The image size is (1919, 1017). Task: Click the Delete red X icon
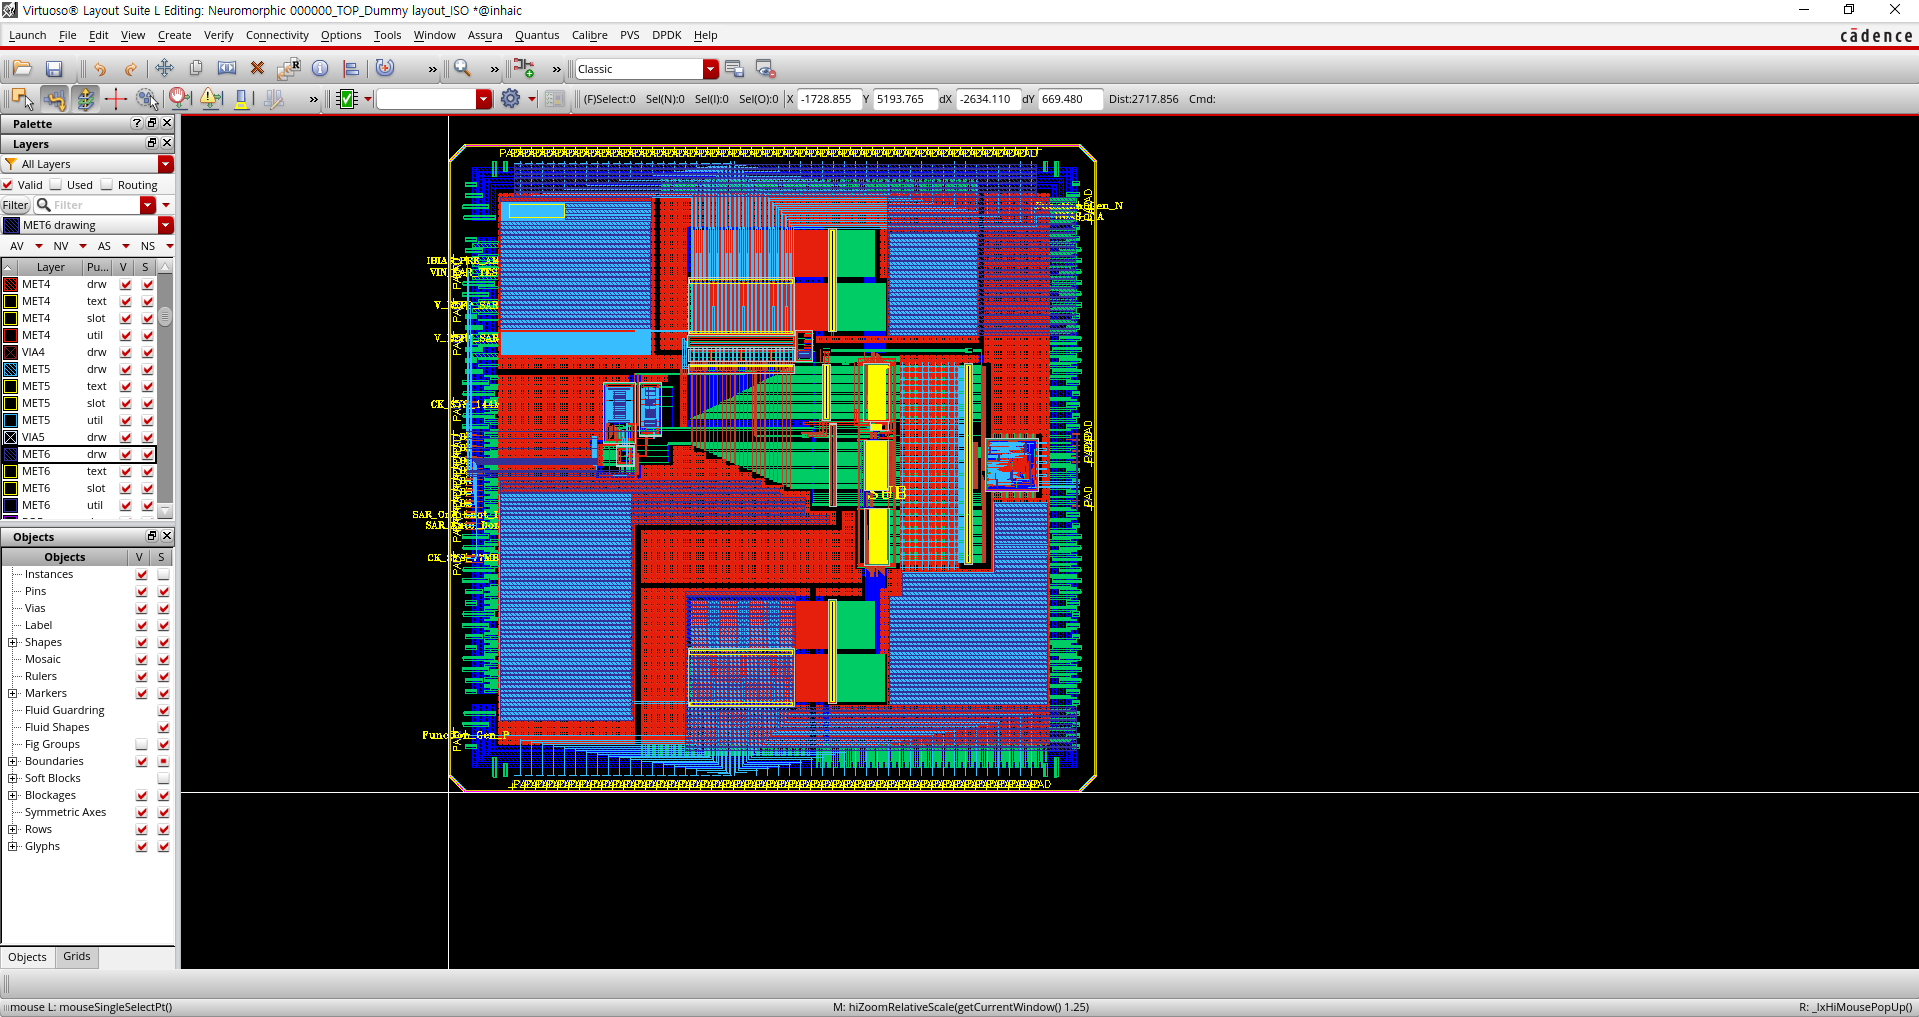pos(257,68)
